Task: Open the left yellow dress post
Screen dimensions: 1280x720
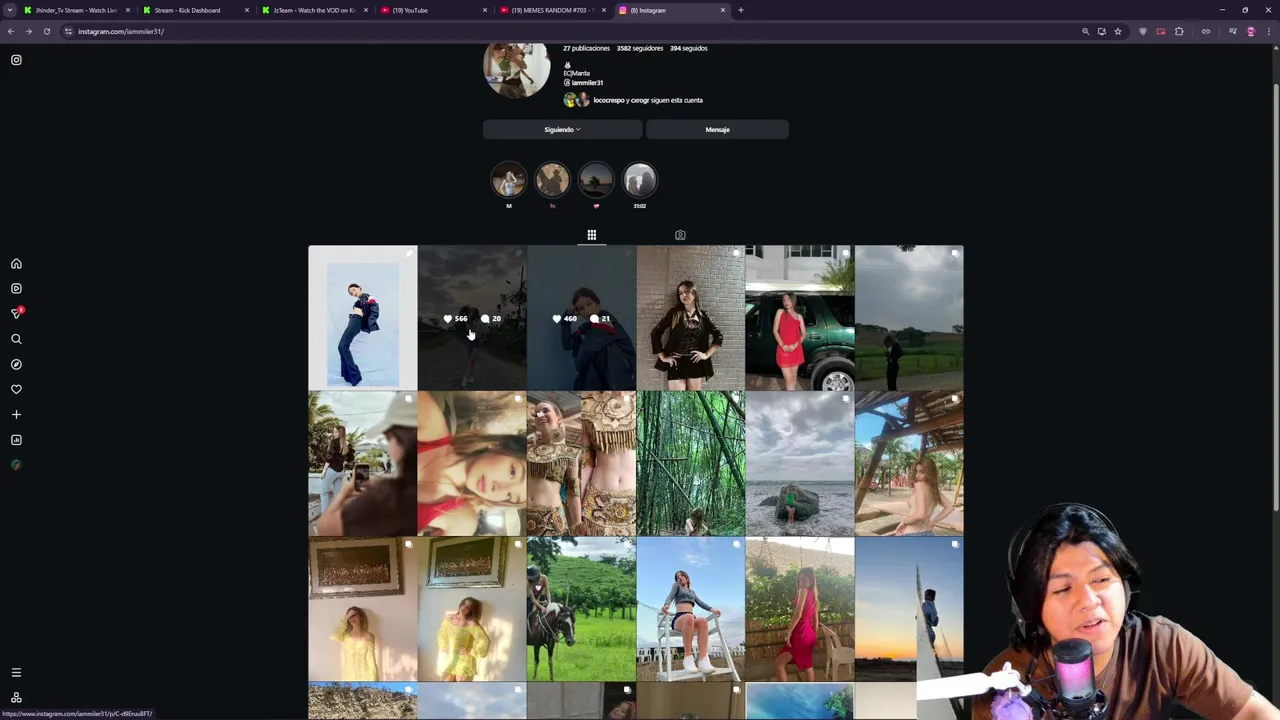Action: pyautogui.click(x=362, y=609)
